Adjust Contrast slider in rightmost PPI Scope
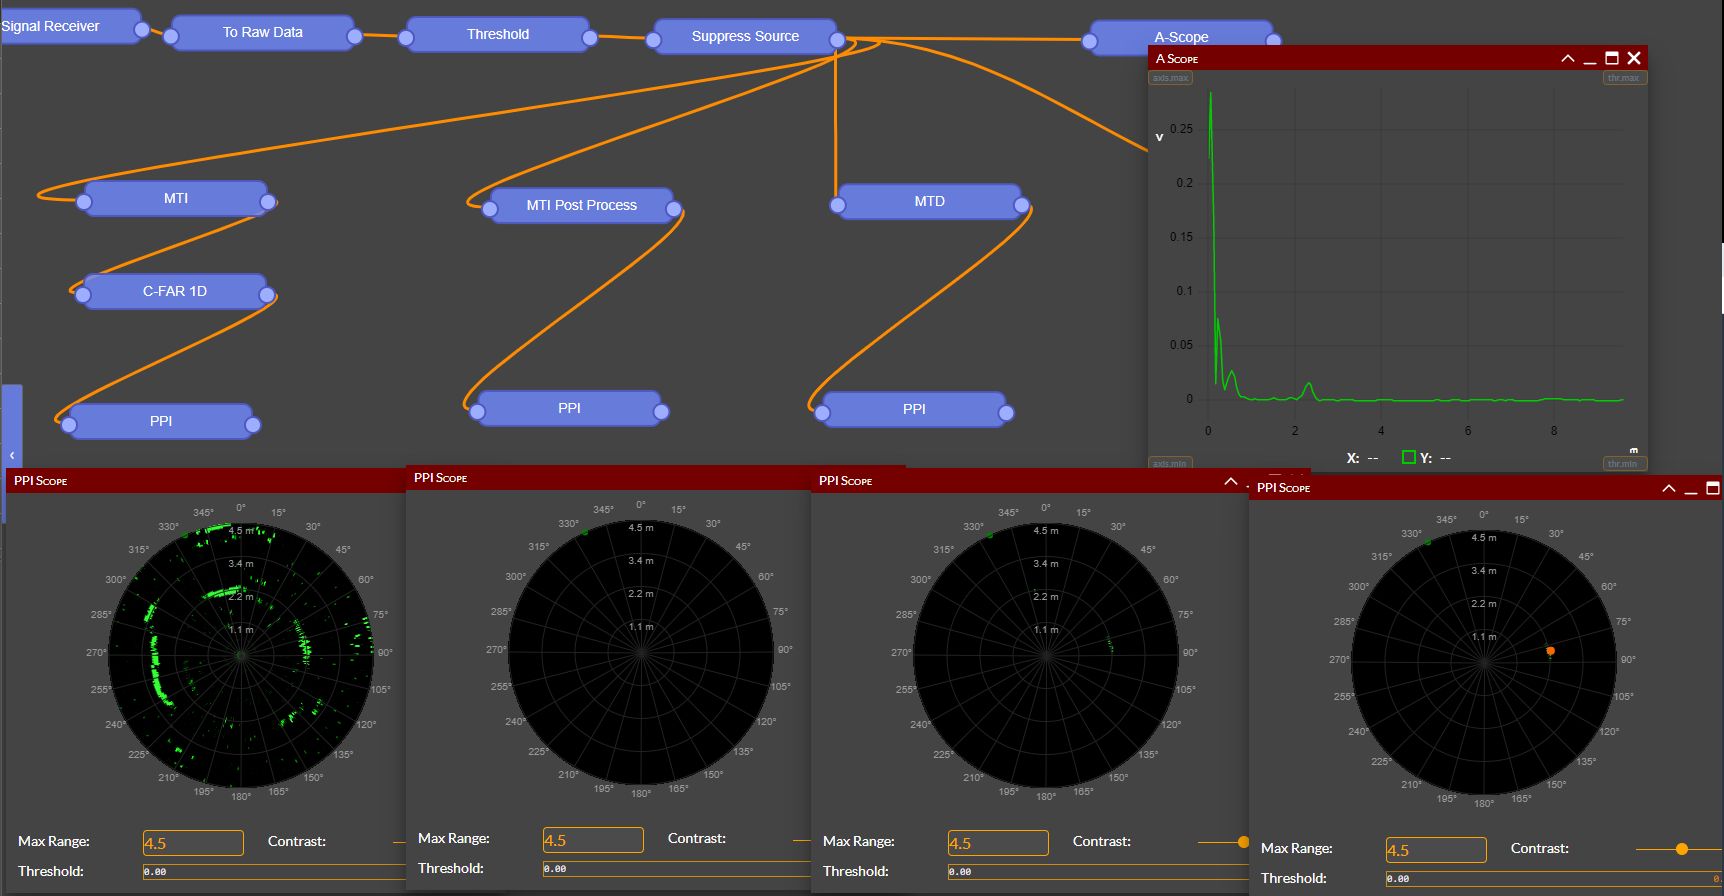The width and height of the screenshot is (1724, 896). point(1682,849)
